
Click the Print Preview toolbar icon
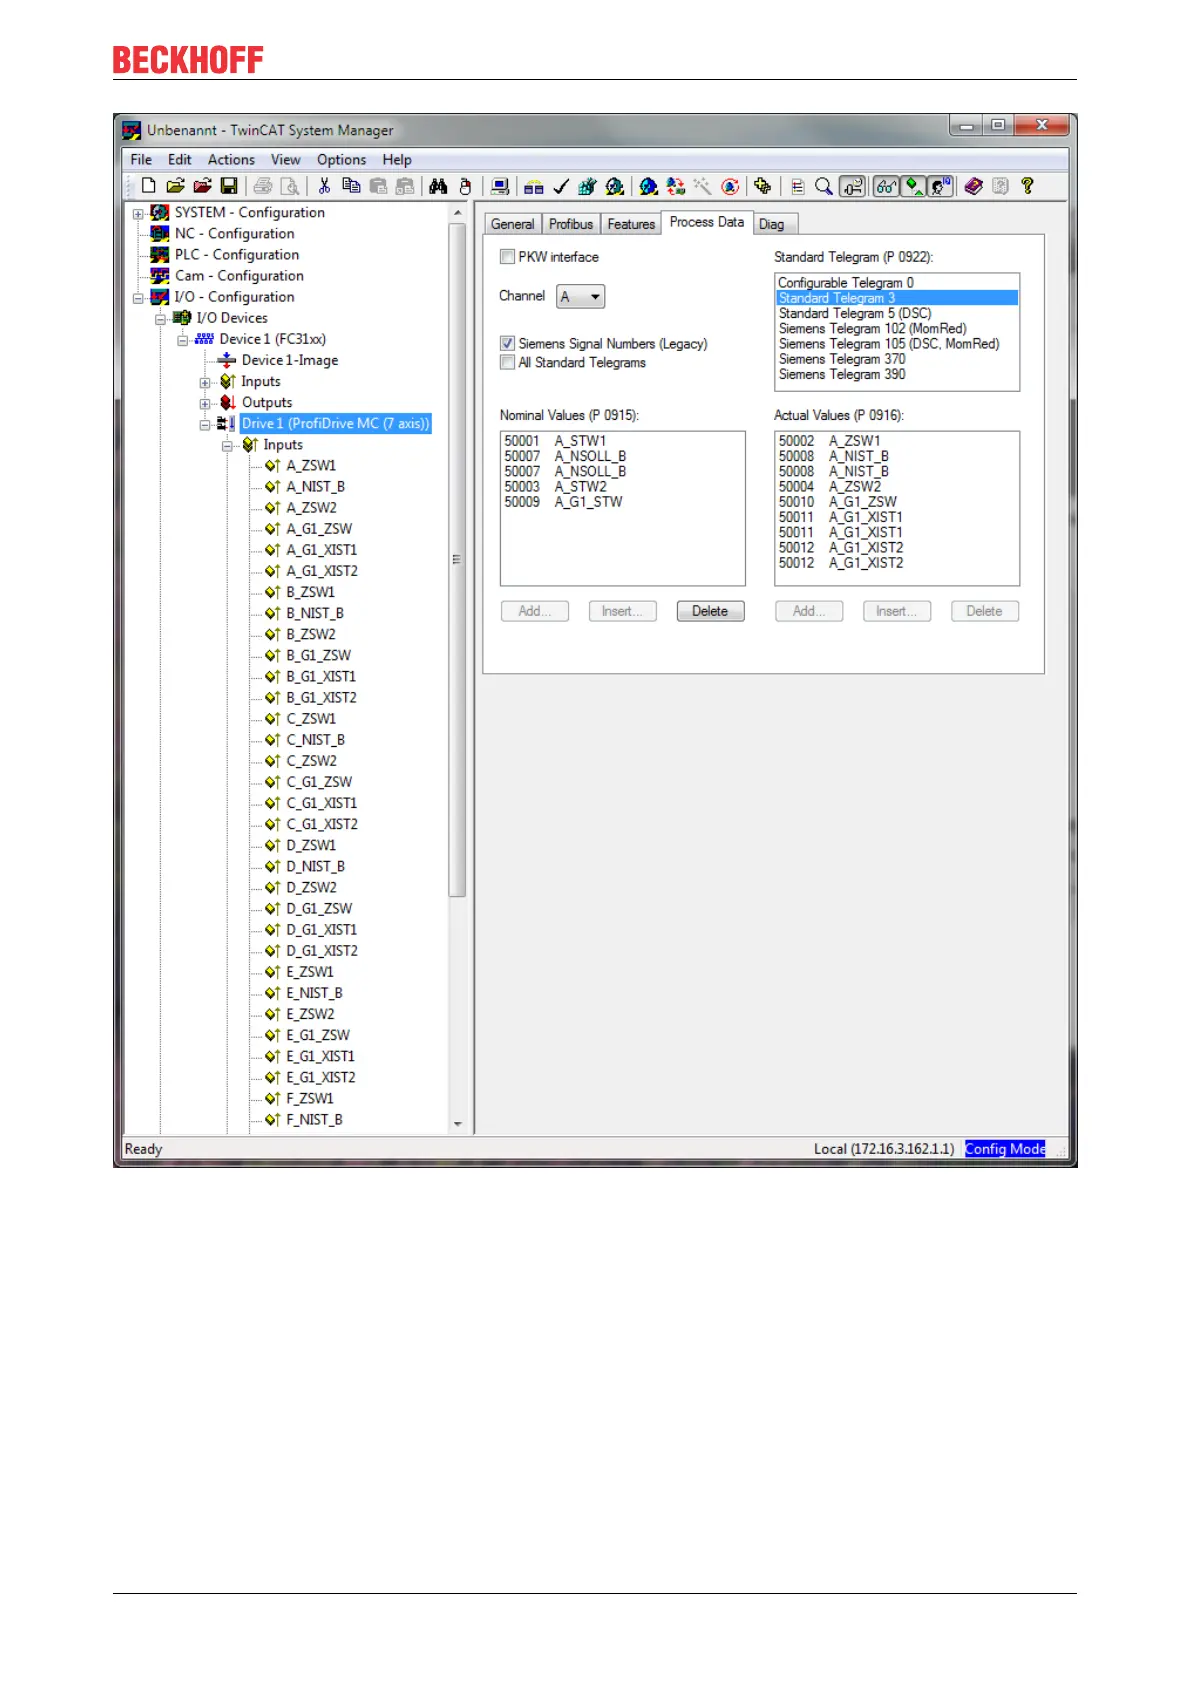290,186
